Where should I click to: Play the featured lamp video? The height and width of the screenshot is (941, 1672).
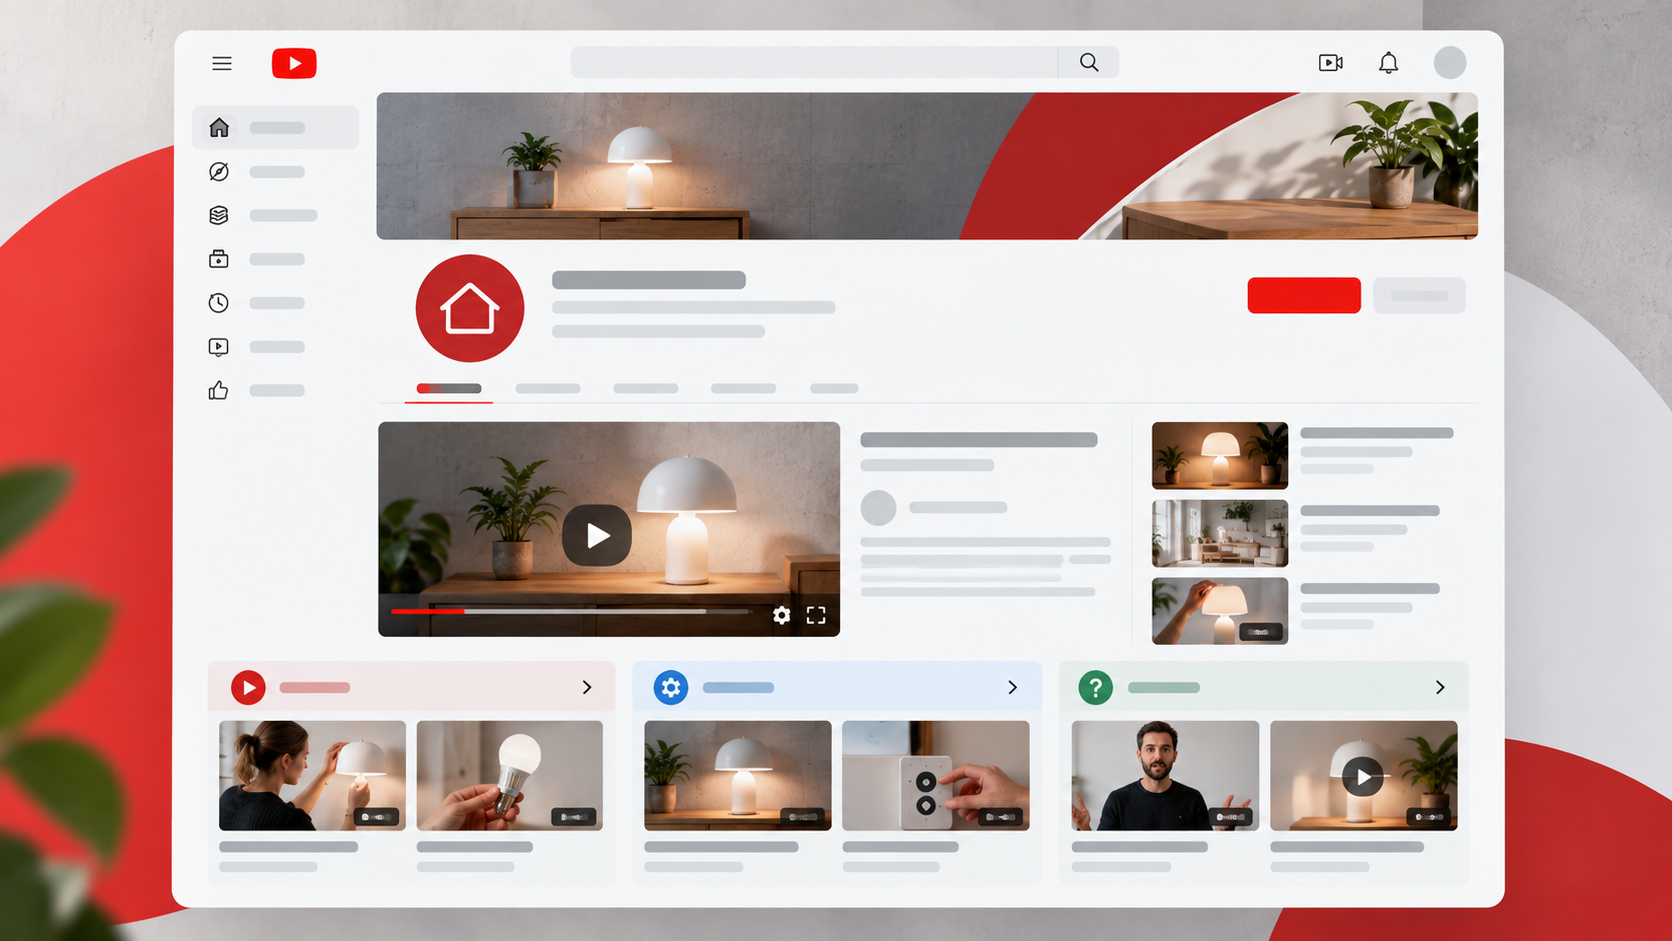597,536
